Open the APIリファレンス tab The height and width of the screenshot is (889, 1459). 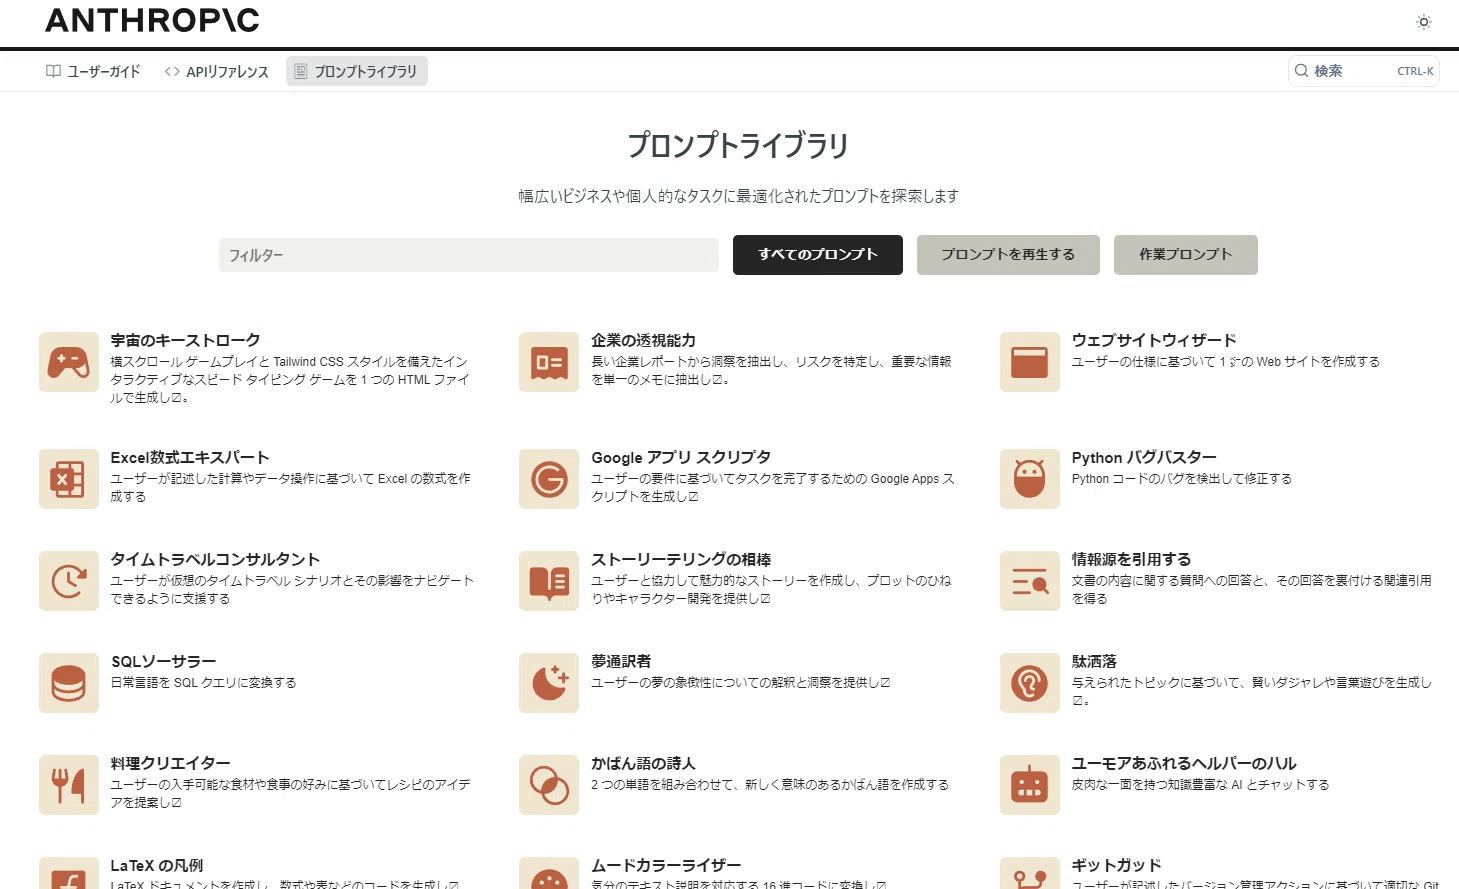[217, 71]
